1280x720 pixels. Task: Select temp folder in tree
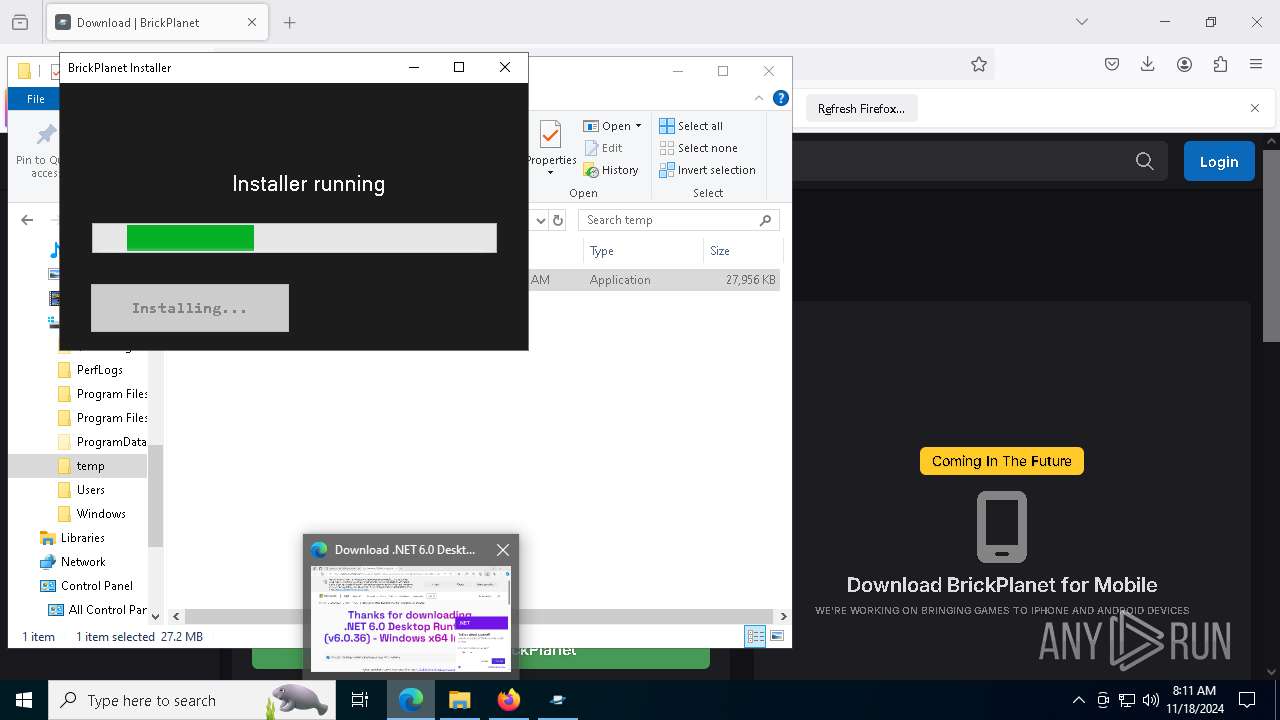[x=80, y=466]
